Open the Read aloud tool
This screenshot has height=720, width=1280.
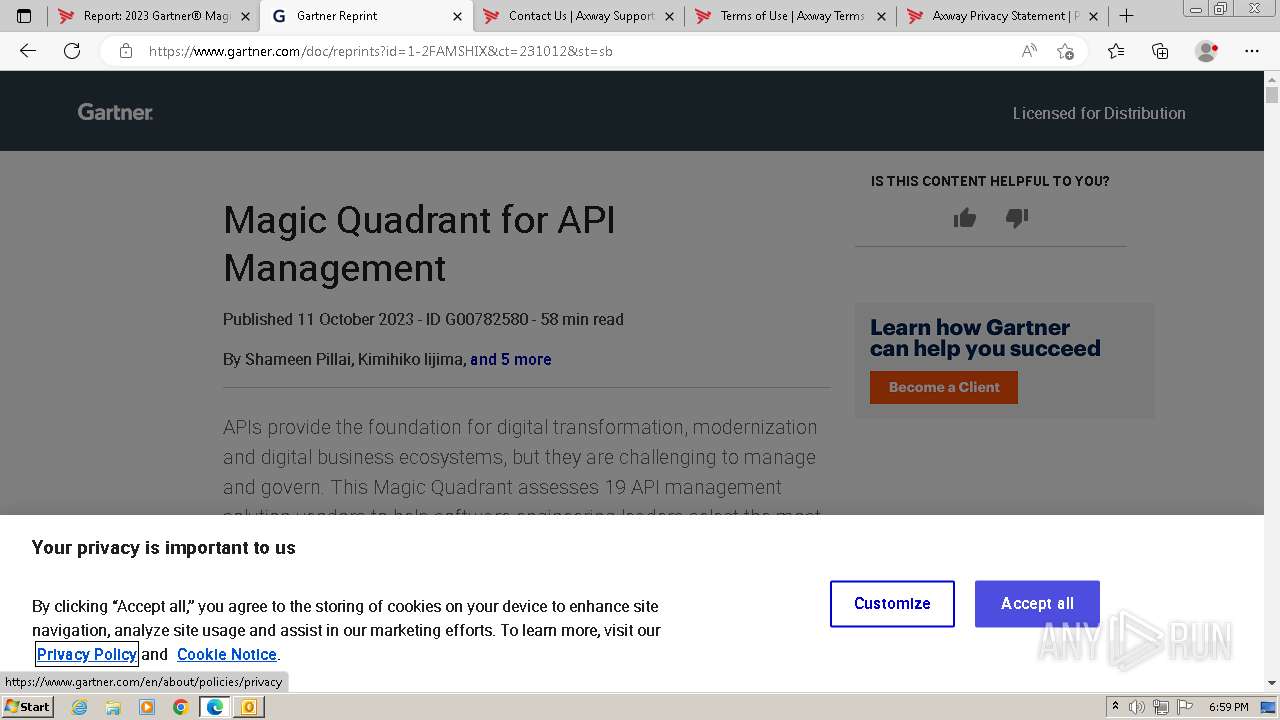point(1029,51)
